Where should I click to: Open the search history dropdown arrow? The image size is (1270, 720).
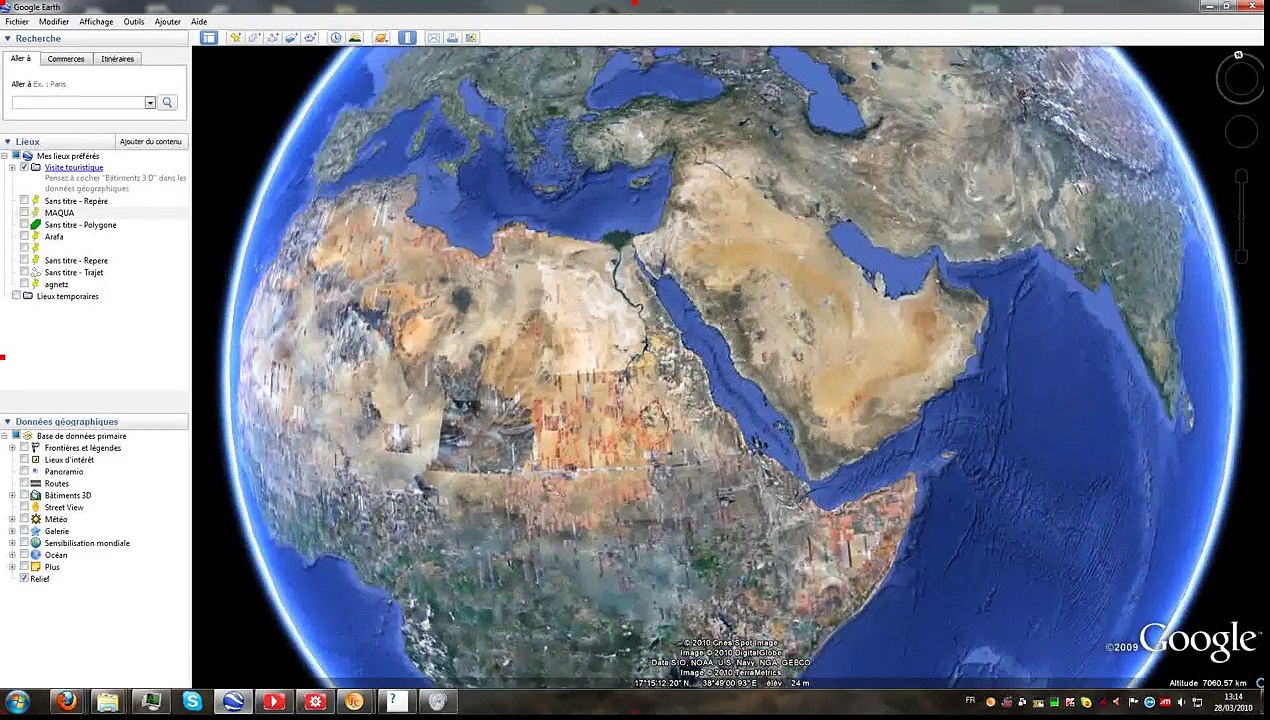(x=150, y=102)
